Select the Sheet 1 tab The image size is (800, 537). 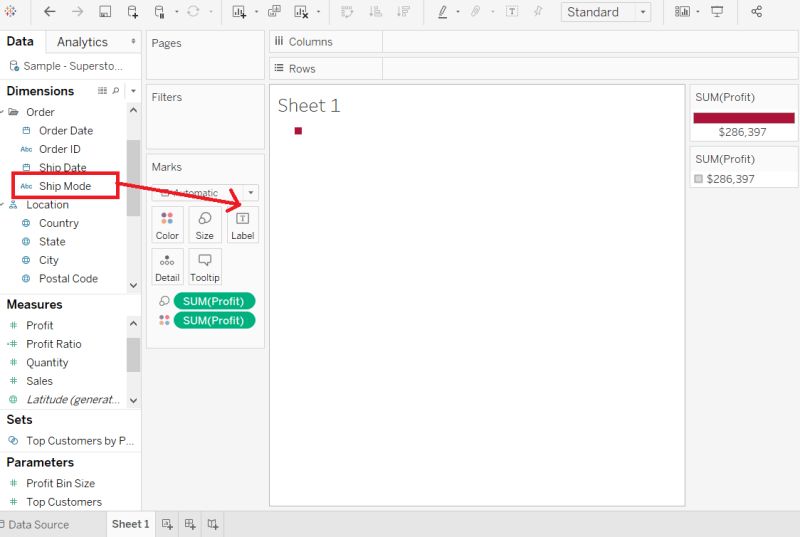click(130, 524)
